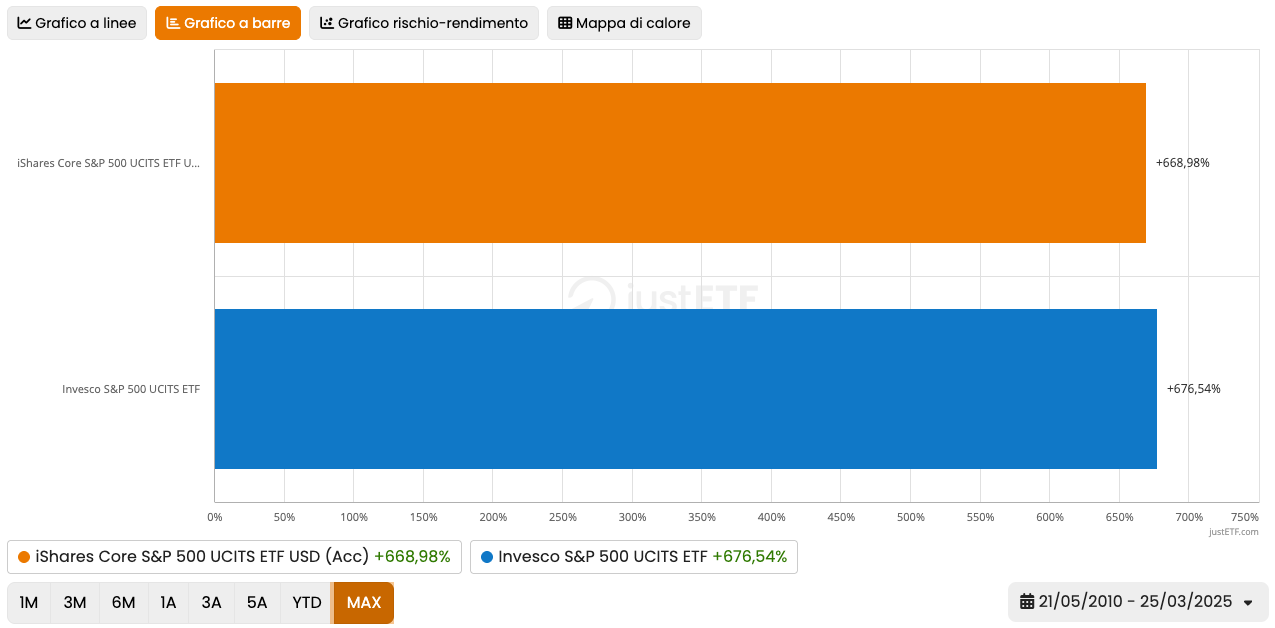Screen dimensions: 1275x628
Task: Click the heatmap grid icon on Mappa di calore
Action: click(x=566, y=22)
